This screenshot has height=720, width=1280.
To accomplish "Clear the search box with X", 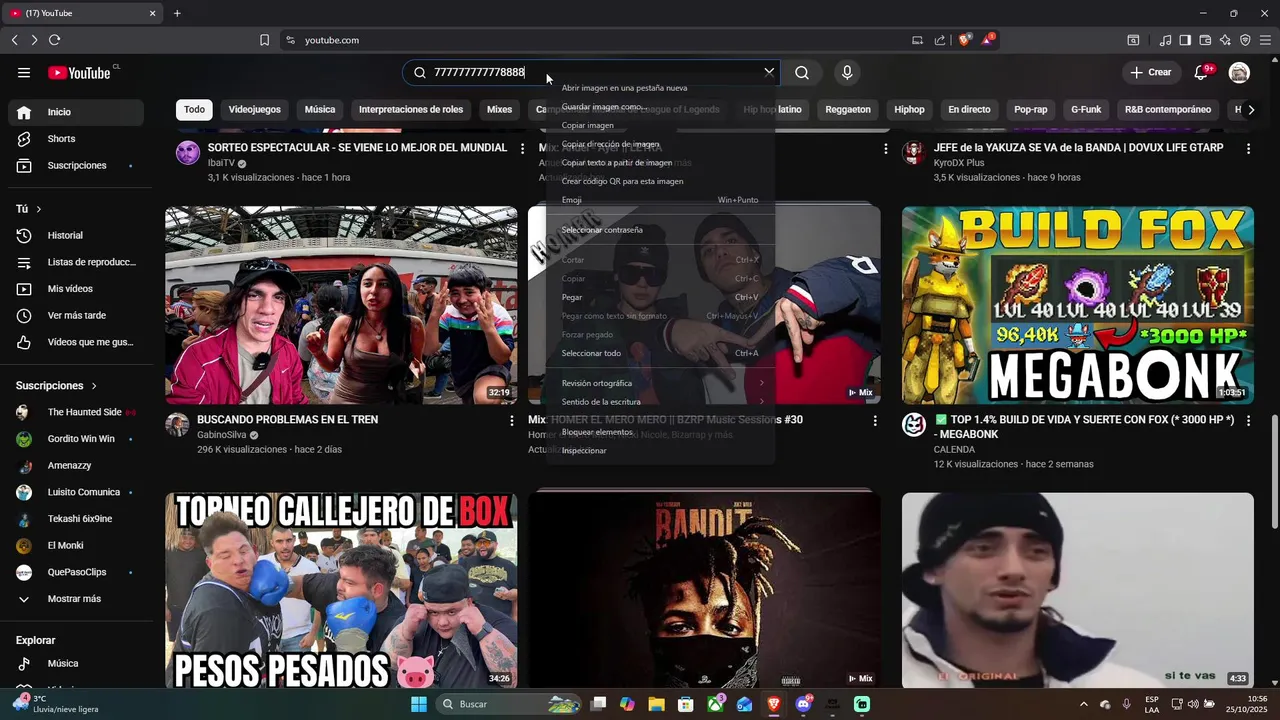I will (x=769, y=72).
